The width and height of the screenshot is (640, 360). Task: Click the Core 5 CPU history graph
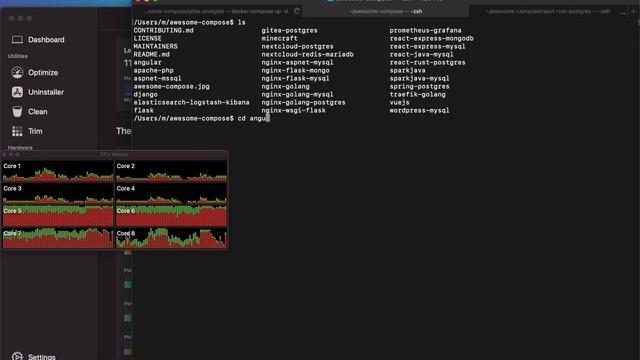tap(58, 216)
